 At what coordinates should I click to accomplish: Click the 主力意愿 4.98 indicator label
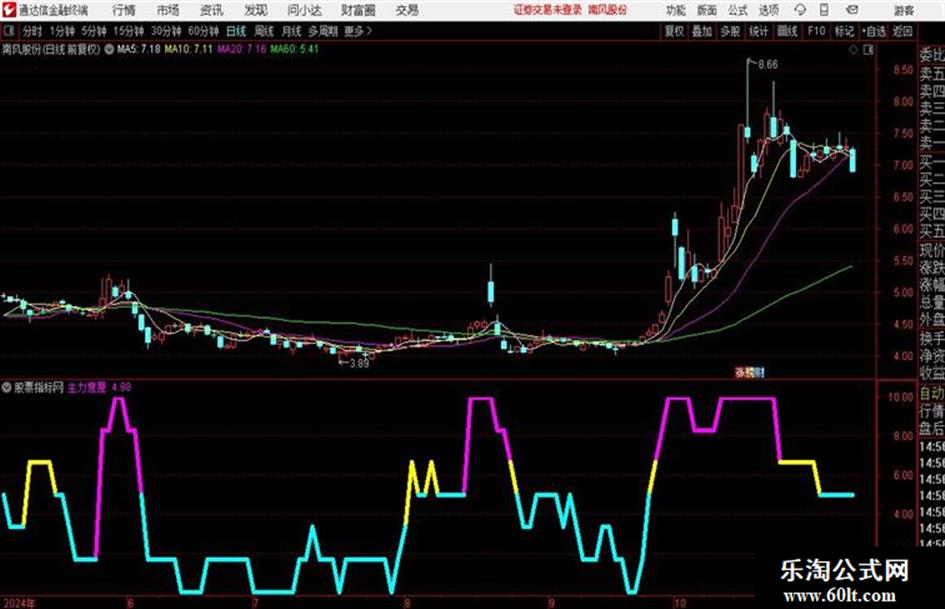[99, 387]
